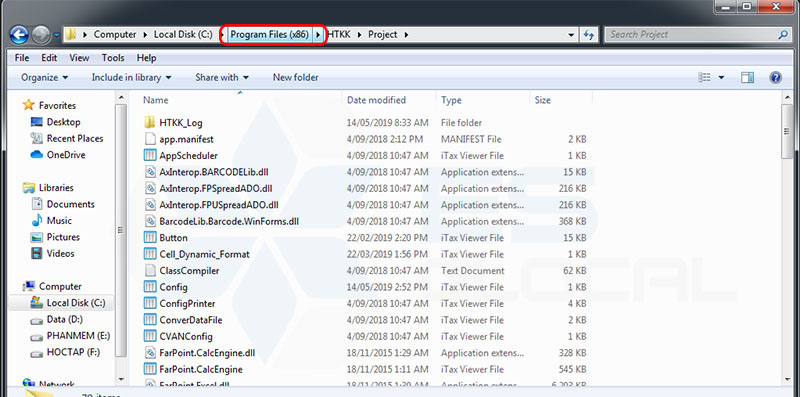The width and height of the screenshot is (800, 397).
Task: Select the AxInterop.FPSpreadADO.dll file icon
Action: click(149, 188)
